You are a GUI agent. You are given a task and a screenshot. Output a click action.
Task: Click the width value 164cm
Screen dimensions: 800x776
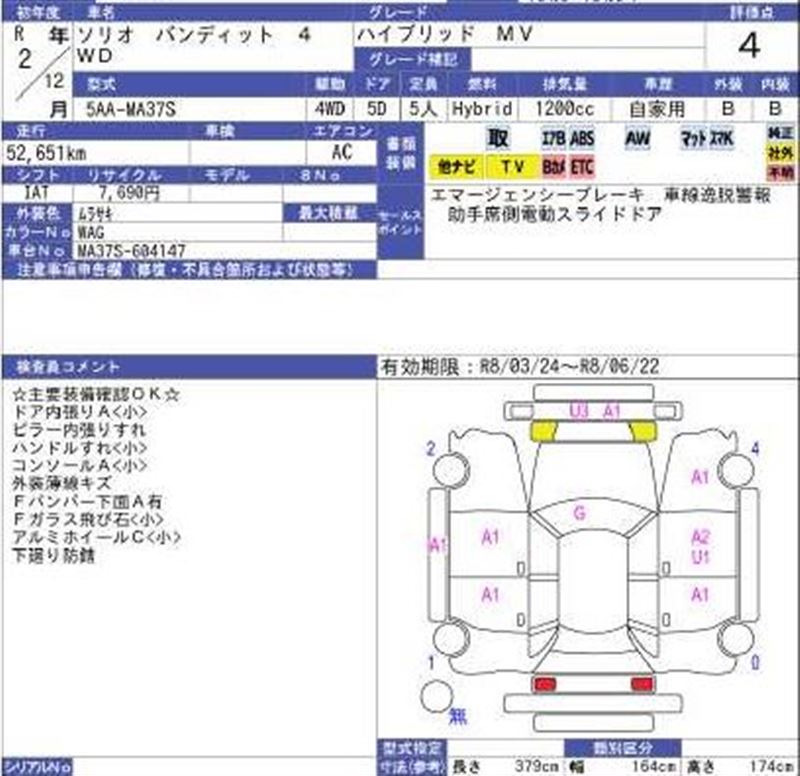654,766
